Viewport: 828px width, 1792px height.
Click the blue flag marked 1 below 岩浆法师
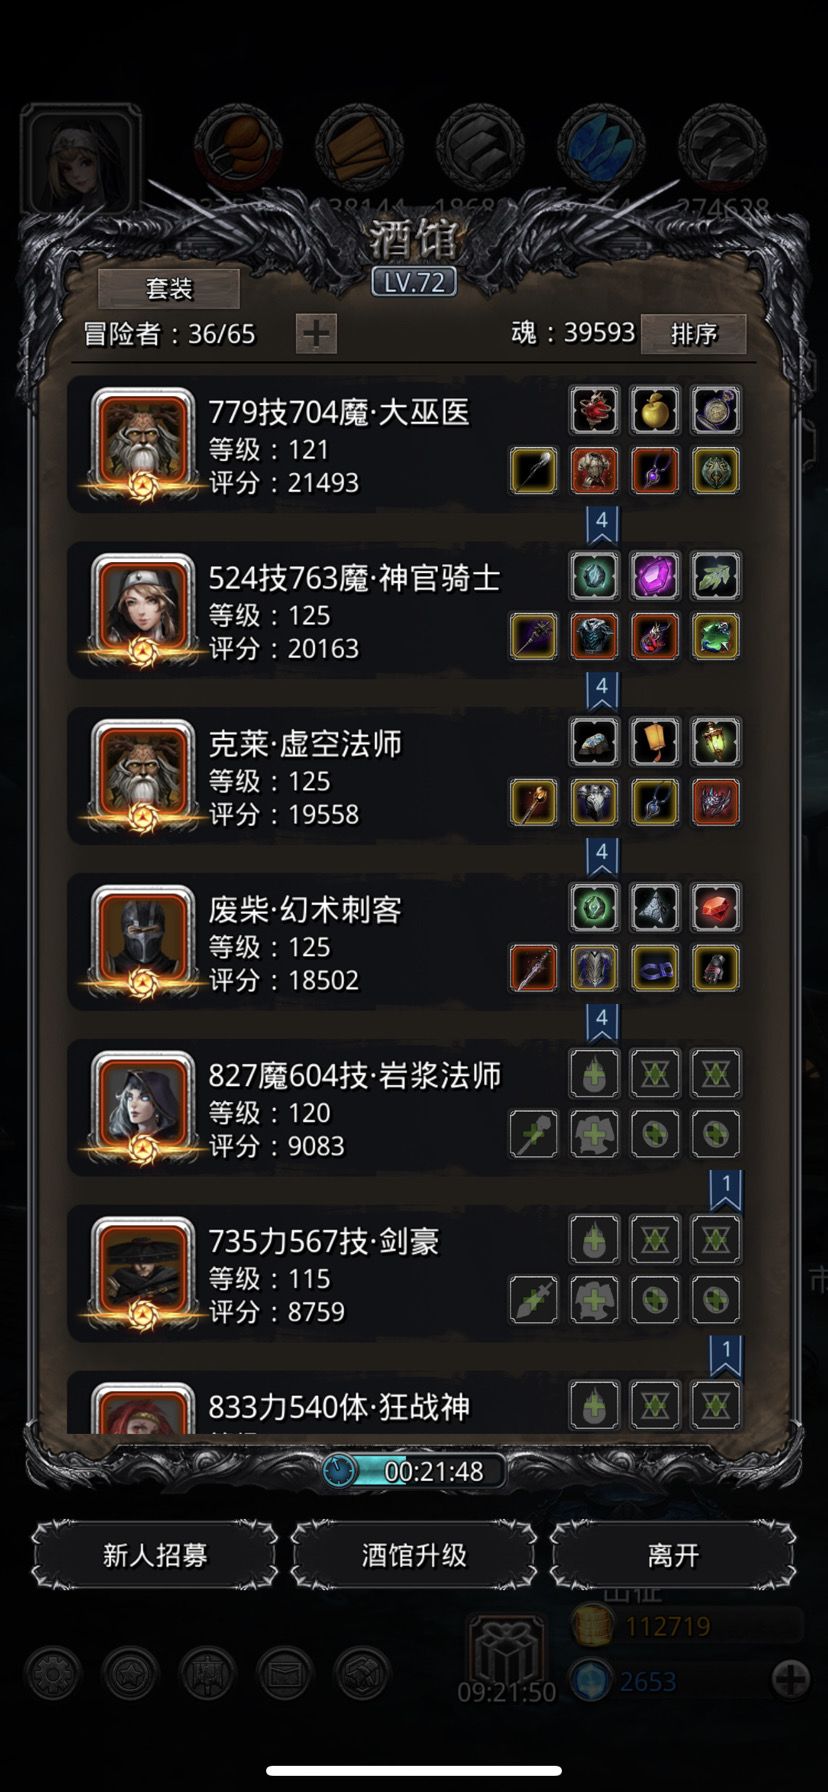(x=726, y=1189)
